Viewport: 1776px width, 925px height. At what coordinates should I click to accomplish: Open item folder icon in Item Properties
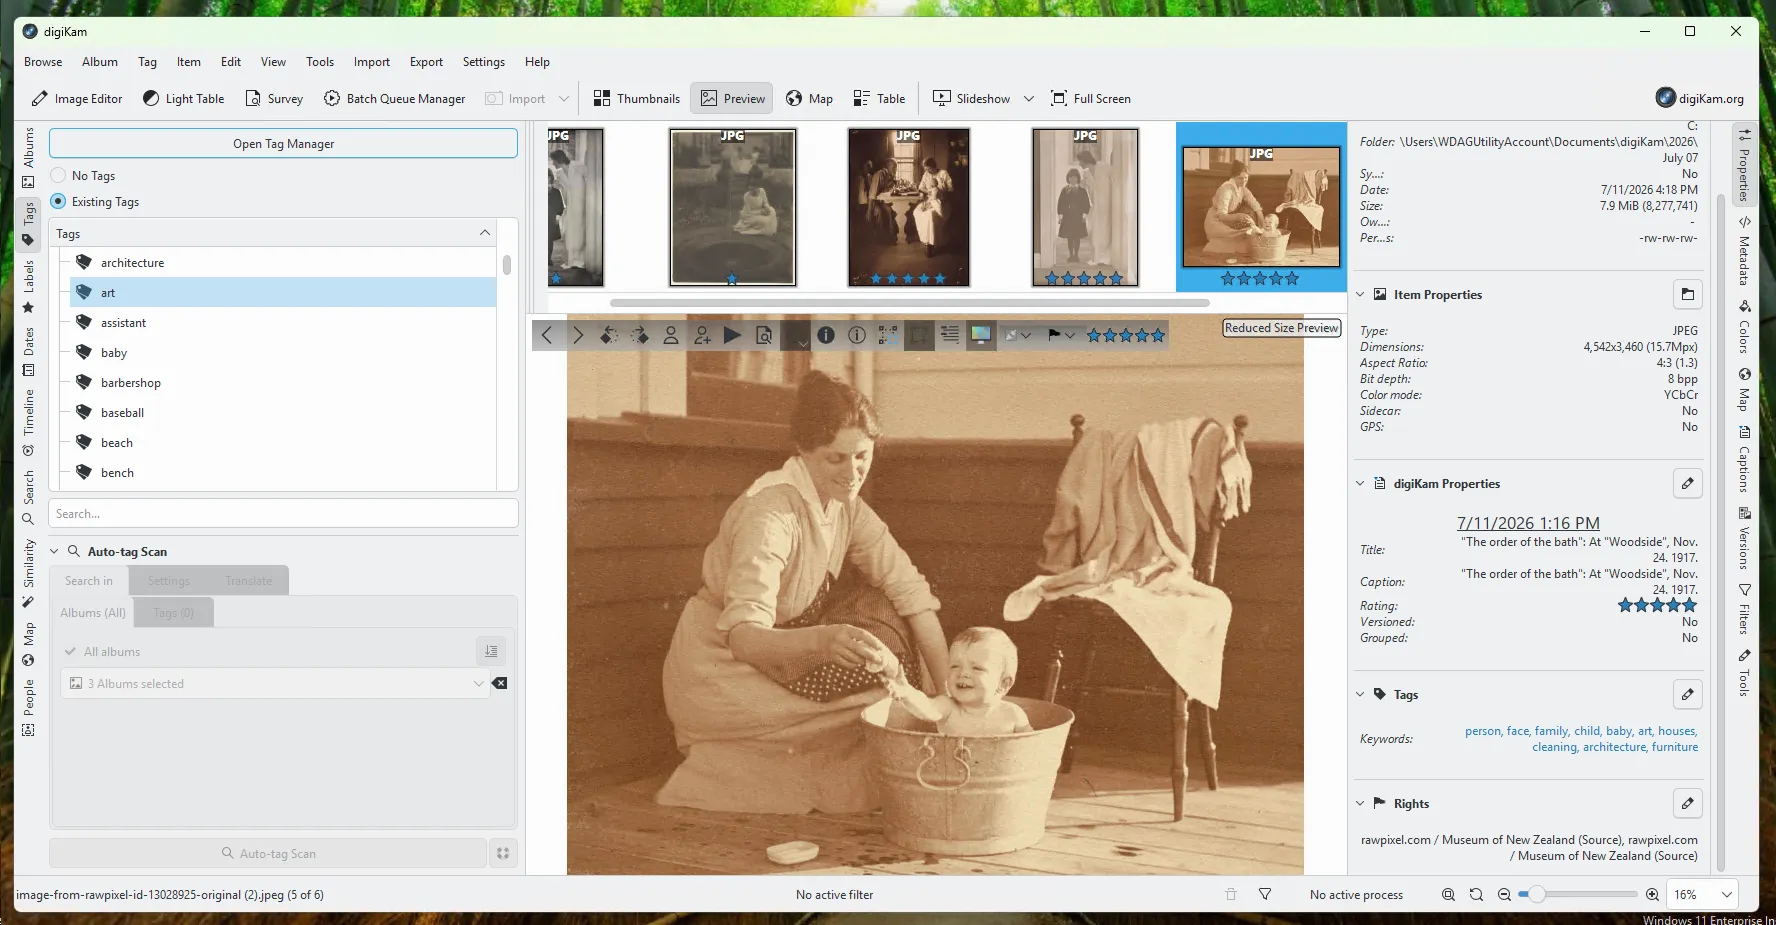[1688, 294]
